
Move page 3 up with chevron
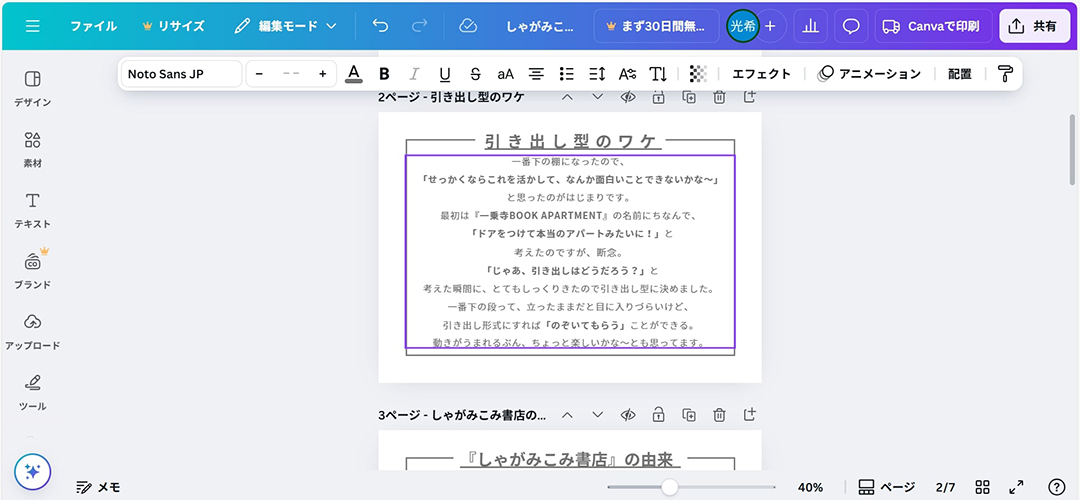click(567, 415)
